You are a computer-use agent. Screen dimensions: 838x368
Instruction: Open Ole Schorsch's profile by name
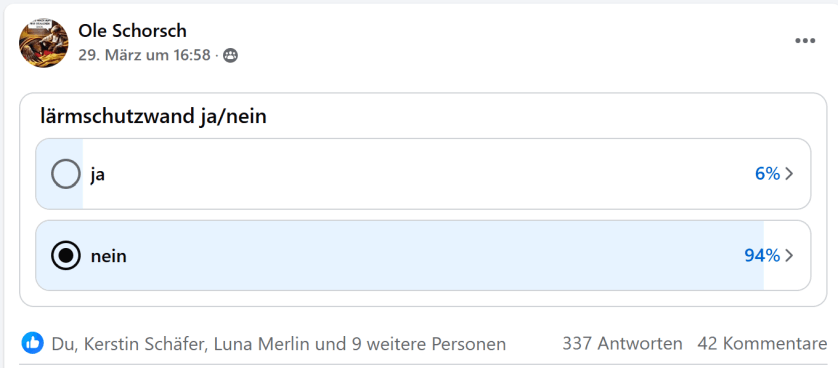tap(133, 31)
